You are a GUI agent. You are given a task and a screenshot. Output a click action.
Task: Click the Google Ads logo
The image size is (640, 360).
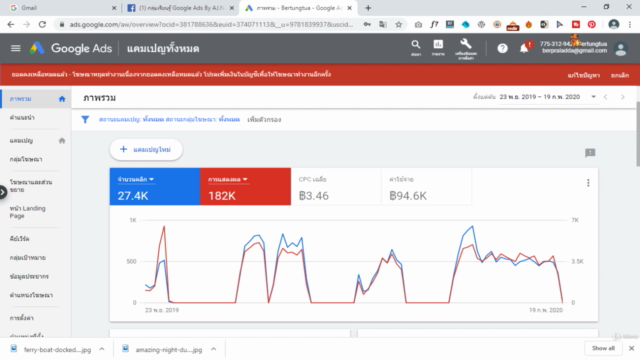[37, 49]
